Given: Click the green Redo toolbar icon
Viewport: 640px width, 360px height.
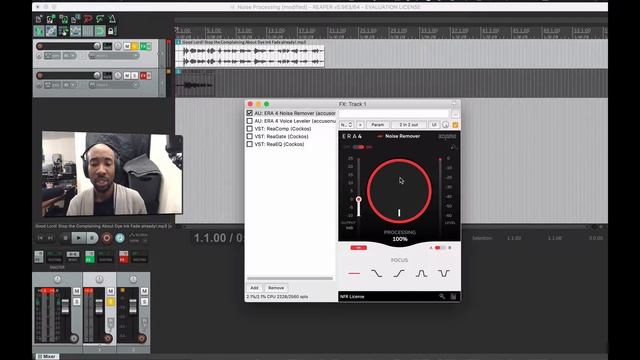Looking at the screenshot, I should [x=100, y=19].
